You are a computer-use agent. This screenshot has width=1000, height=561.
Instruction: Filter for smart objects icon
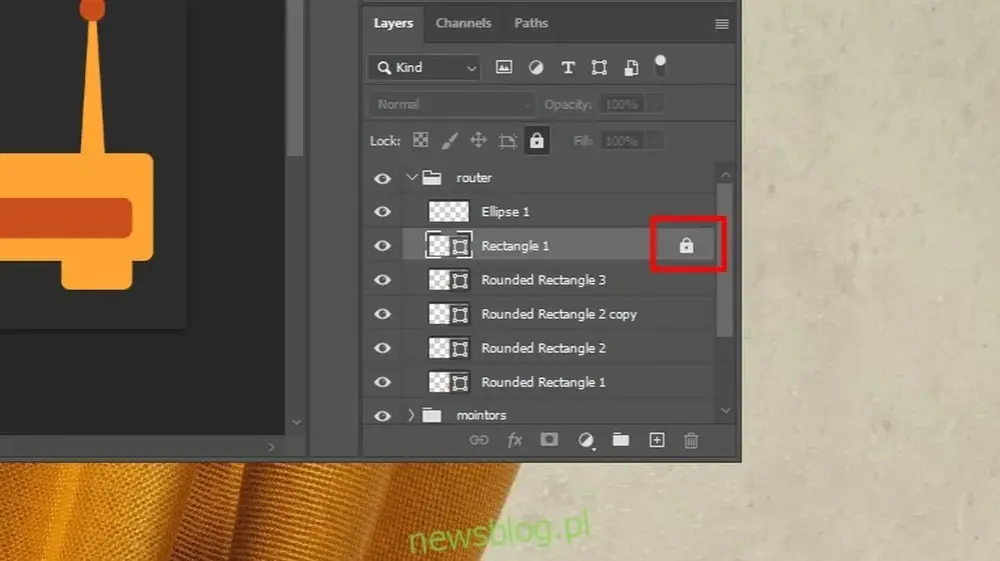(x=631, y=68)
